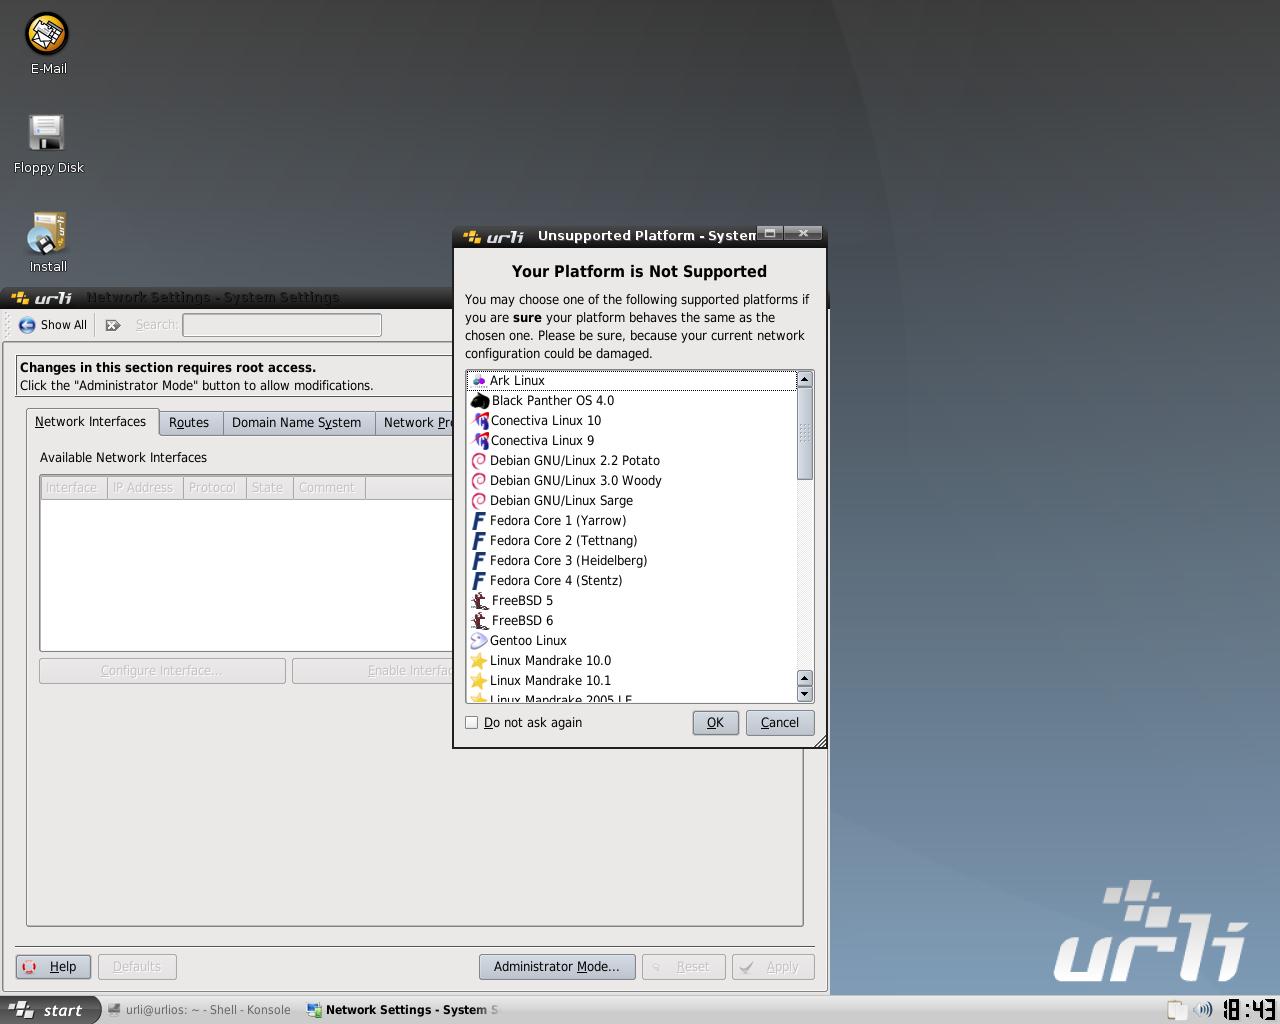Screen dimensions: 1280x1024
Task: Select Debian GNU/Linux 3.0 Woody entry
Action: point(631,480)
